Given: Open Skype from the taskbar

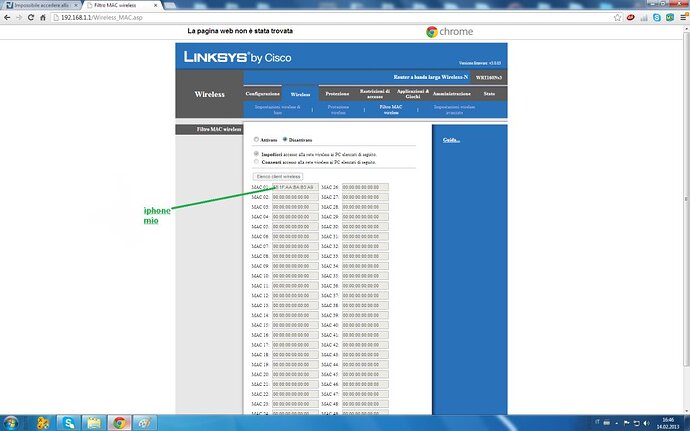Looking at the screenshot, I should click(x=66, y=422).
